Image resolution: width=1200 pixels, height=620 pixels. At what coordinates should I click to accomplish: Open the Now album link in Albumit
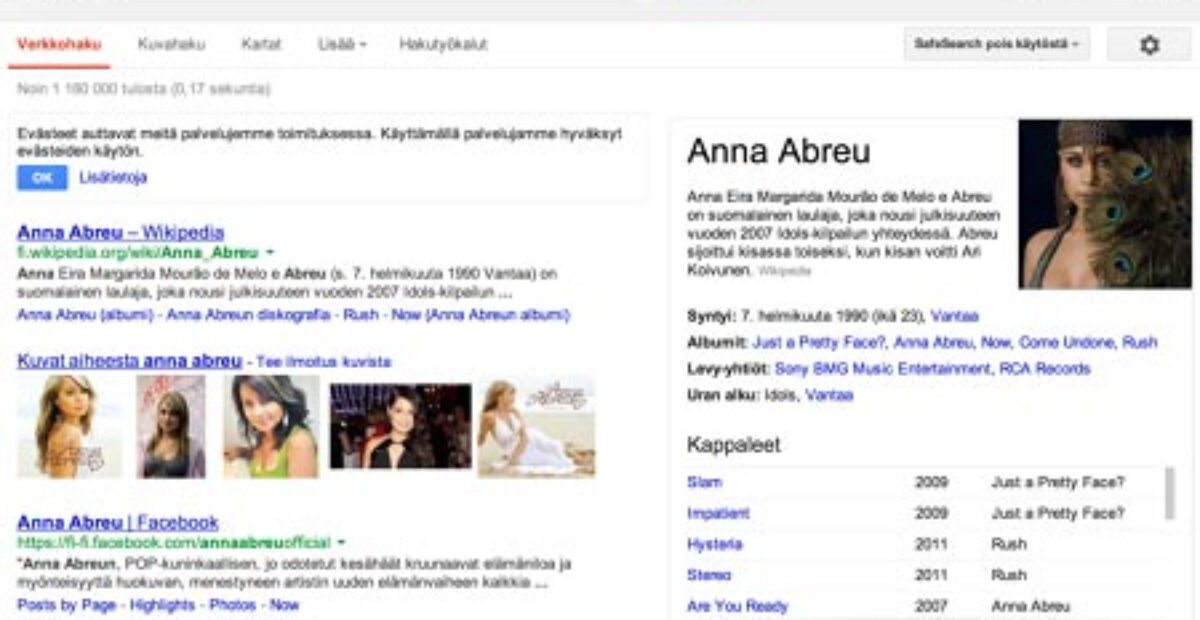[995, 342]
